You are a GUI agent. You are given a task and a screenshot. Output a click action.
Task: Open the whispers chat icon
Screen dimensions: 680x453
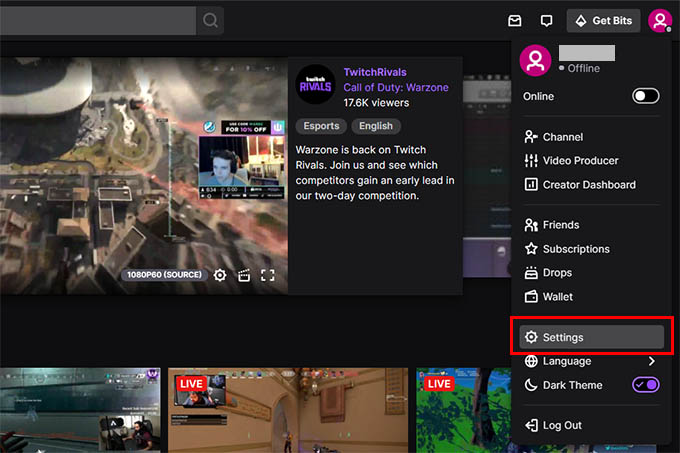pyautogui.click(x=546, y=20)
